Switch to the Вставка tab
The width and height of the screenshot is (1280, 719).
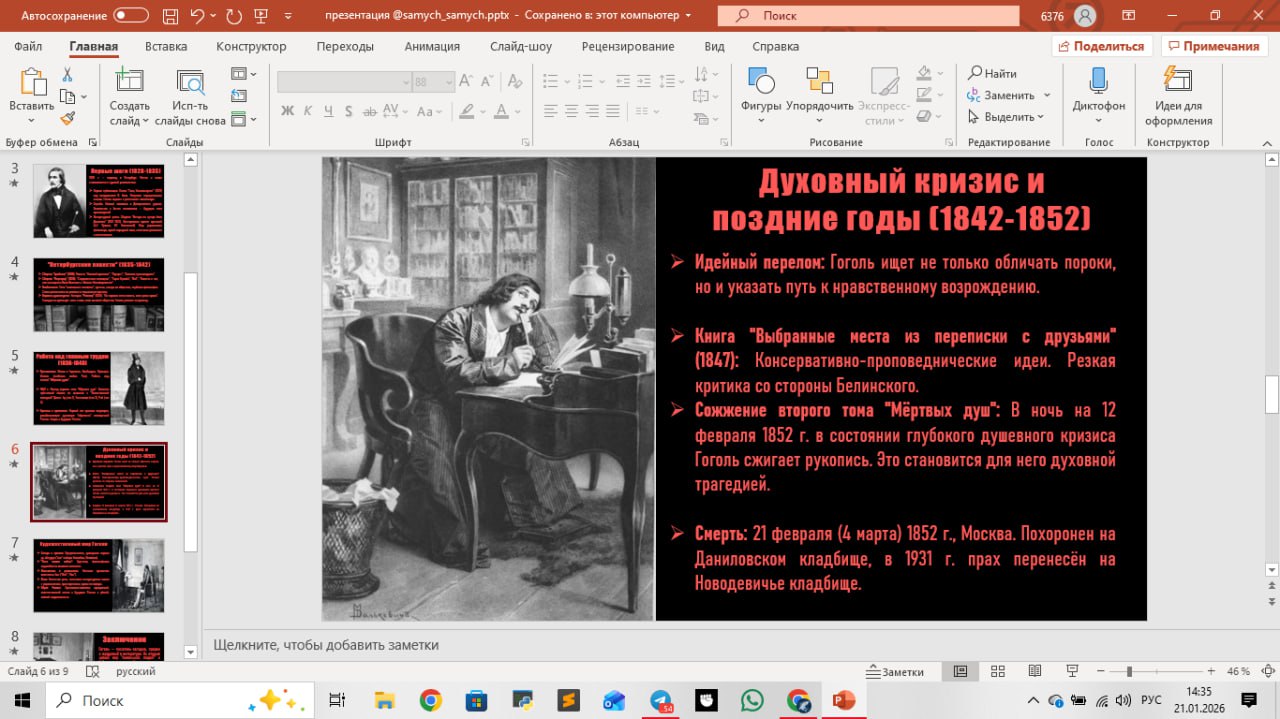(x=166, y=46)
